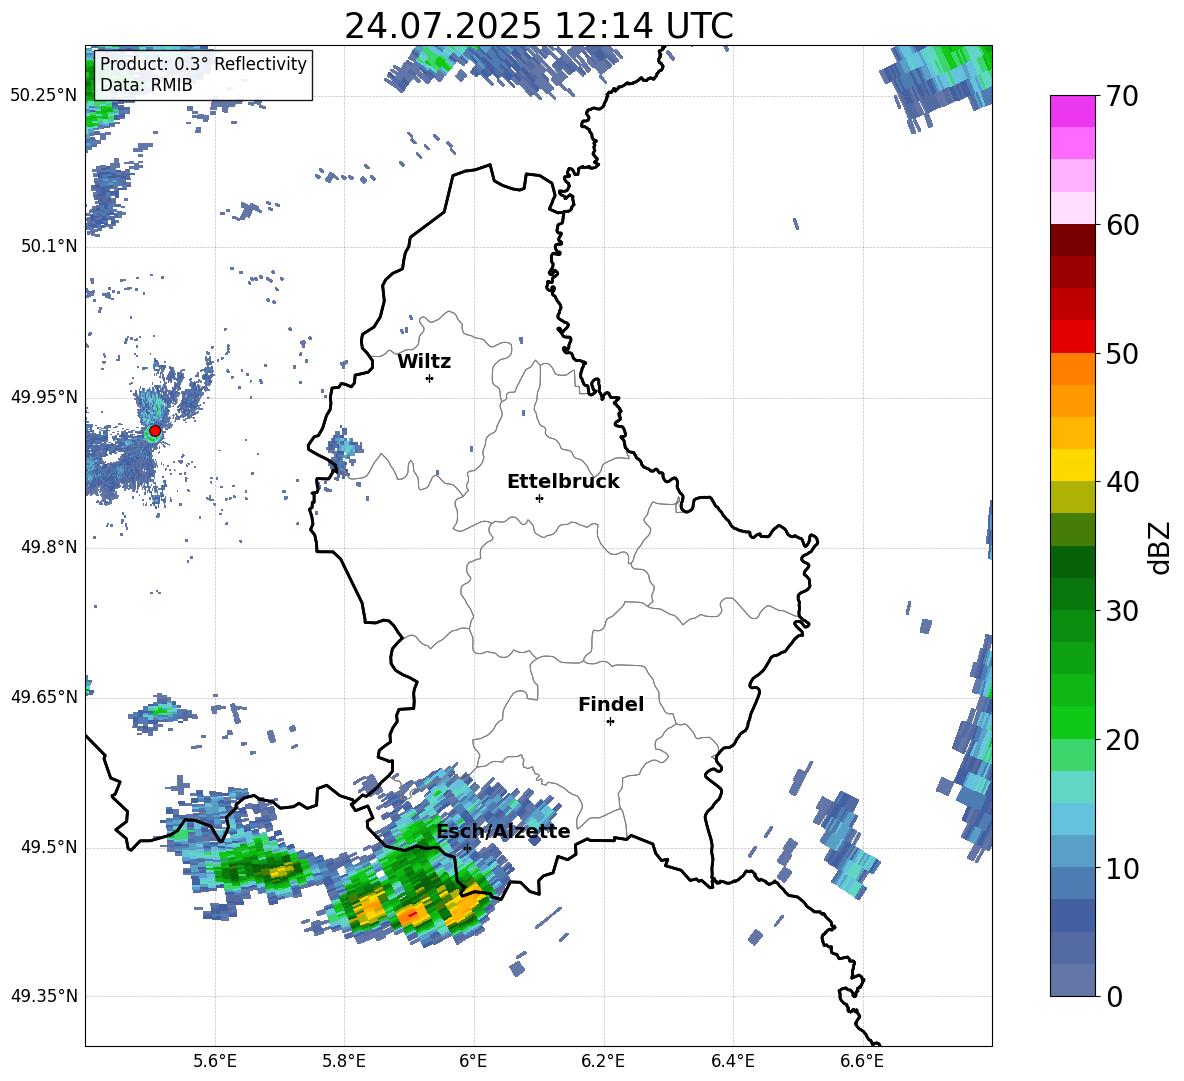Click the Wiltz city label

click(424, 362)
